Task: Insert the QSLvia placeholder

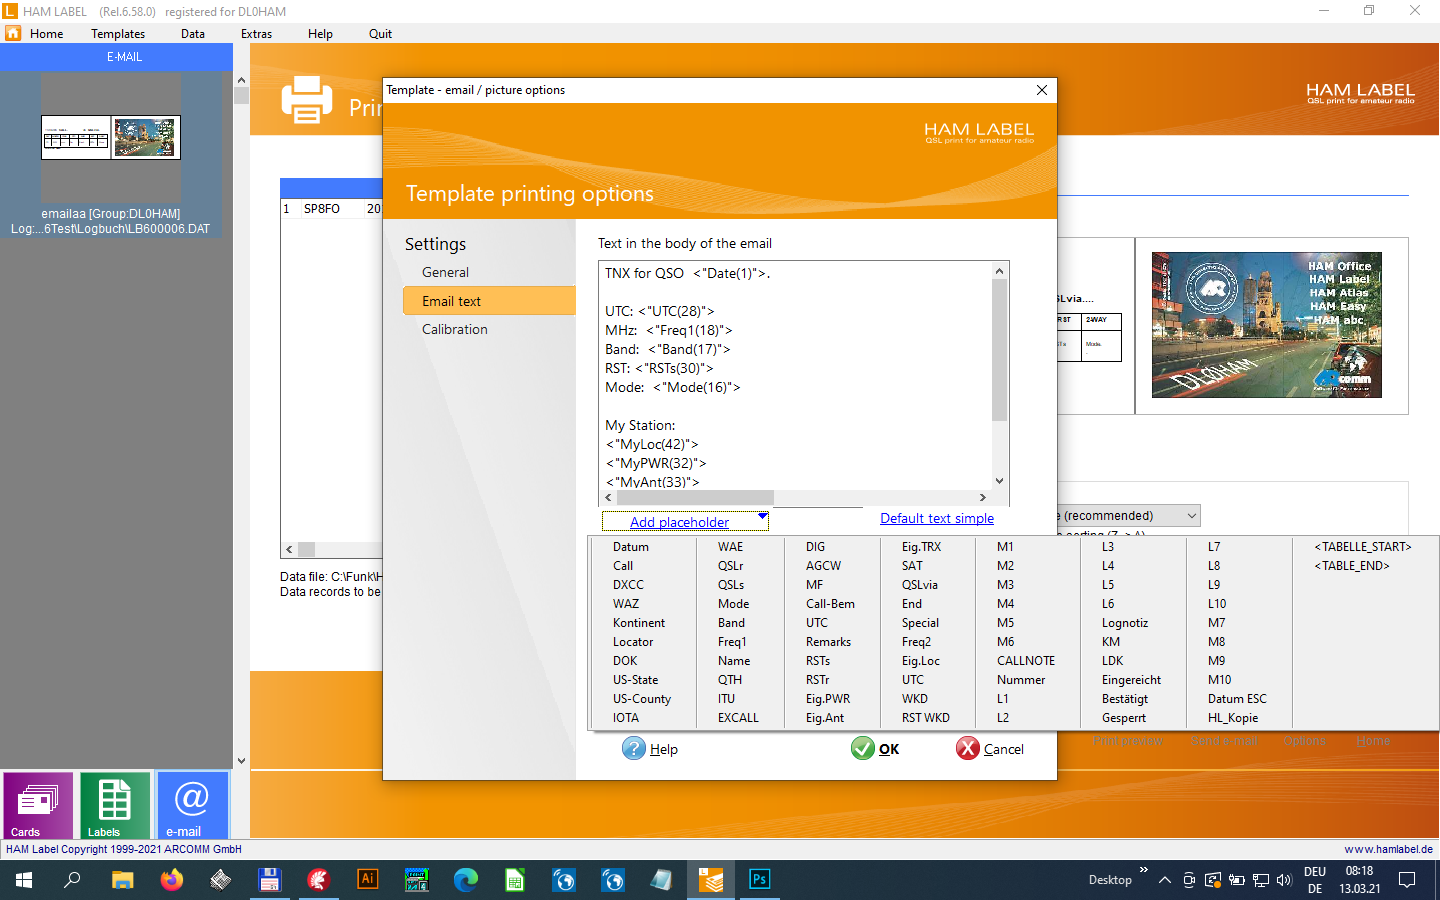Action: pyautogui.click(x=920, y=585)
